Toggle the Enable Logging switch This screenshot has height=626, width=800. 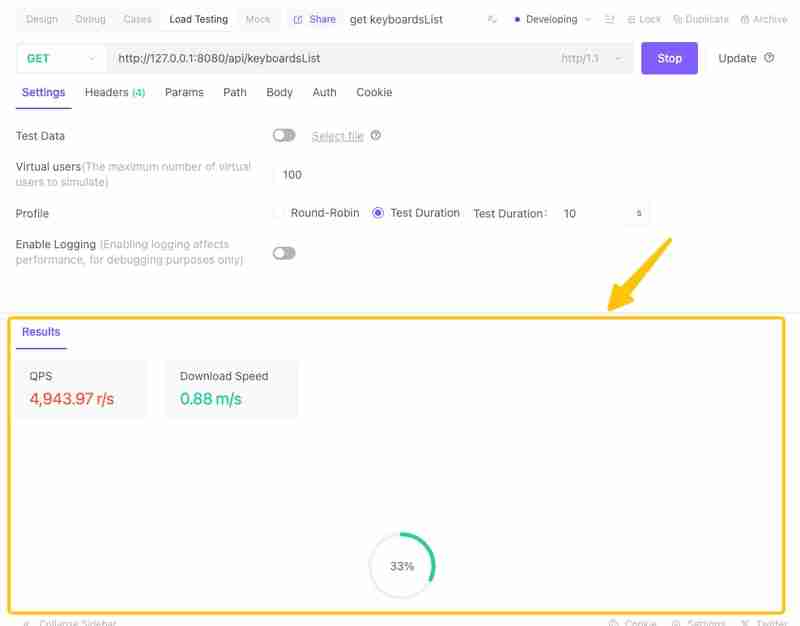pos(284,253)
